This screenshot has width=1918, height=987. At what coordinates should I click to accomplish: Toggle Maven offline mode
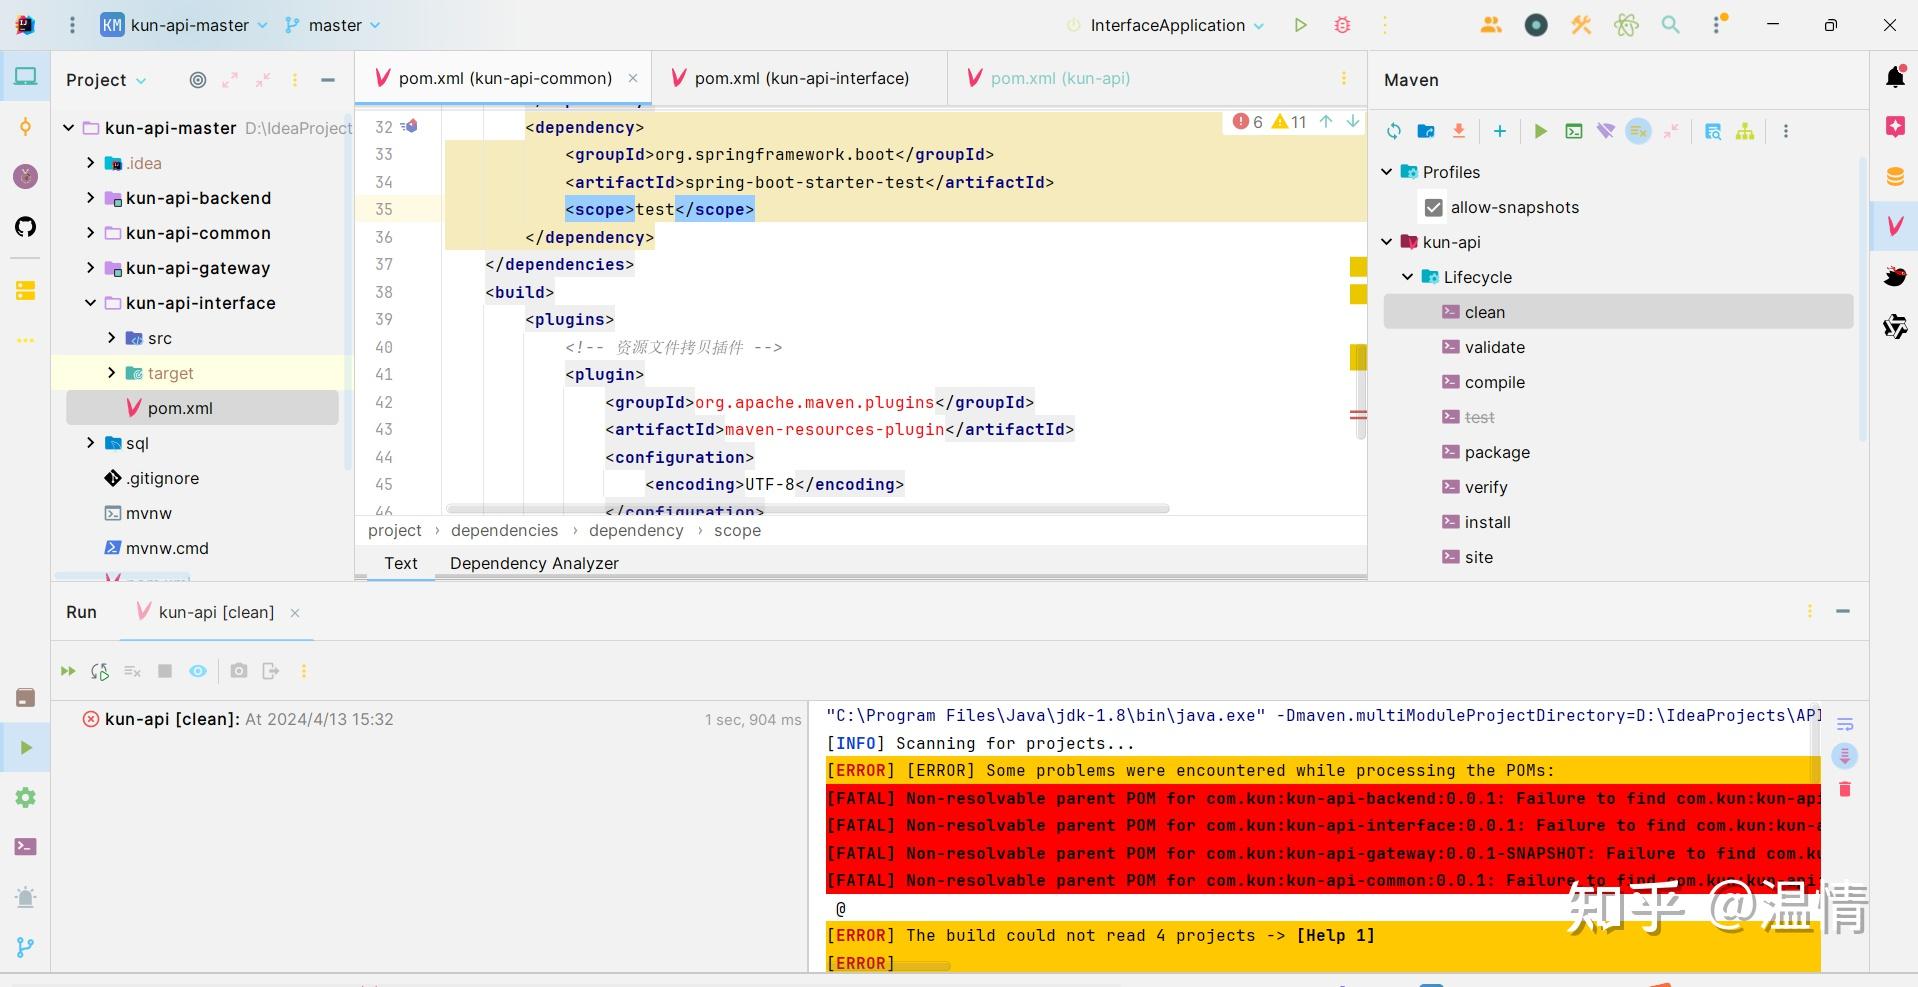pos(1605,131)
